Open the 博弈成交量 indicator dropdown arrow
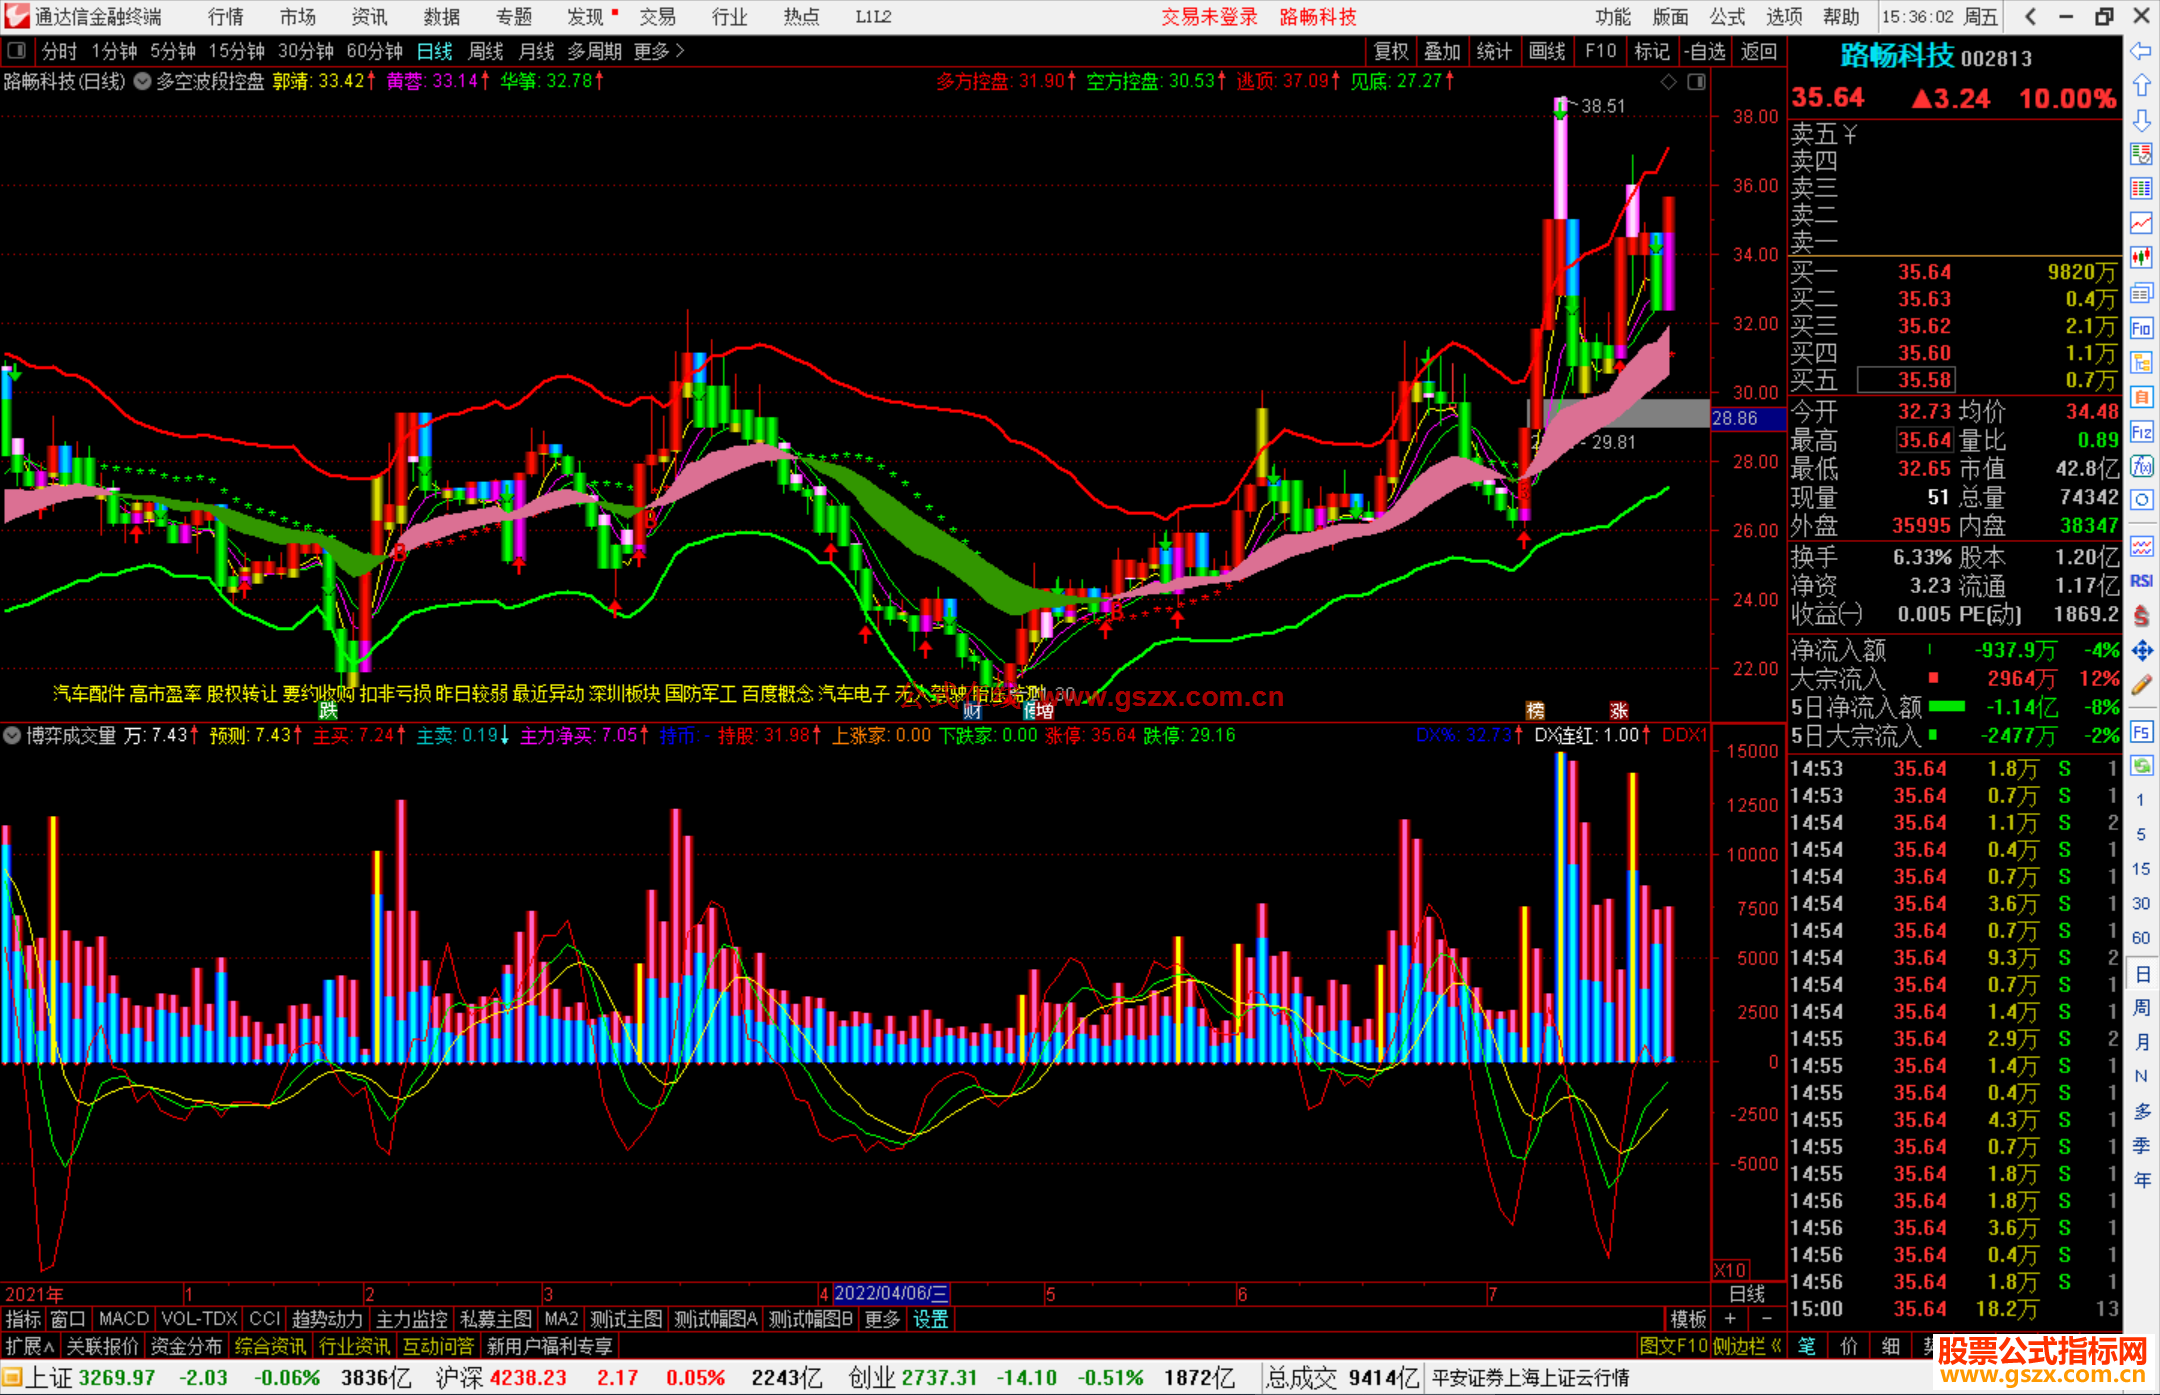Image resolution: width=2160 pixels, height=1395 pixels. pos(12,735)
